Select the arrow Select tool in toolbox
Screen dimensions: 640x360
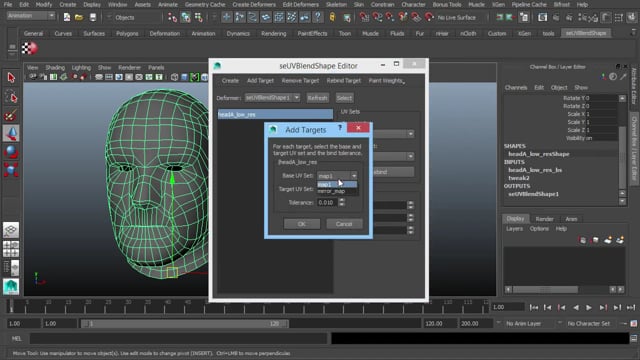tap(11, 78)
